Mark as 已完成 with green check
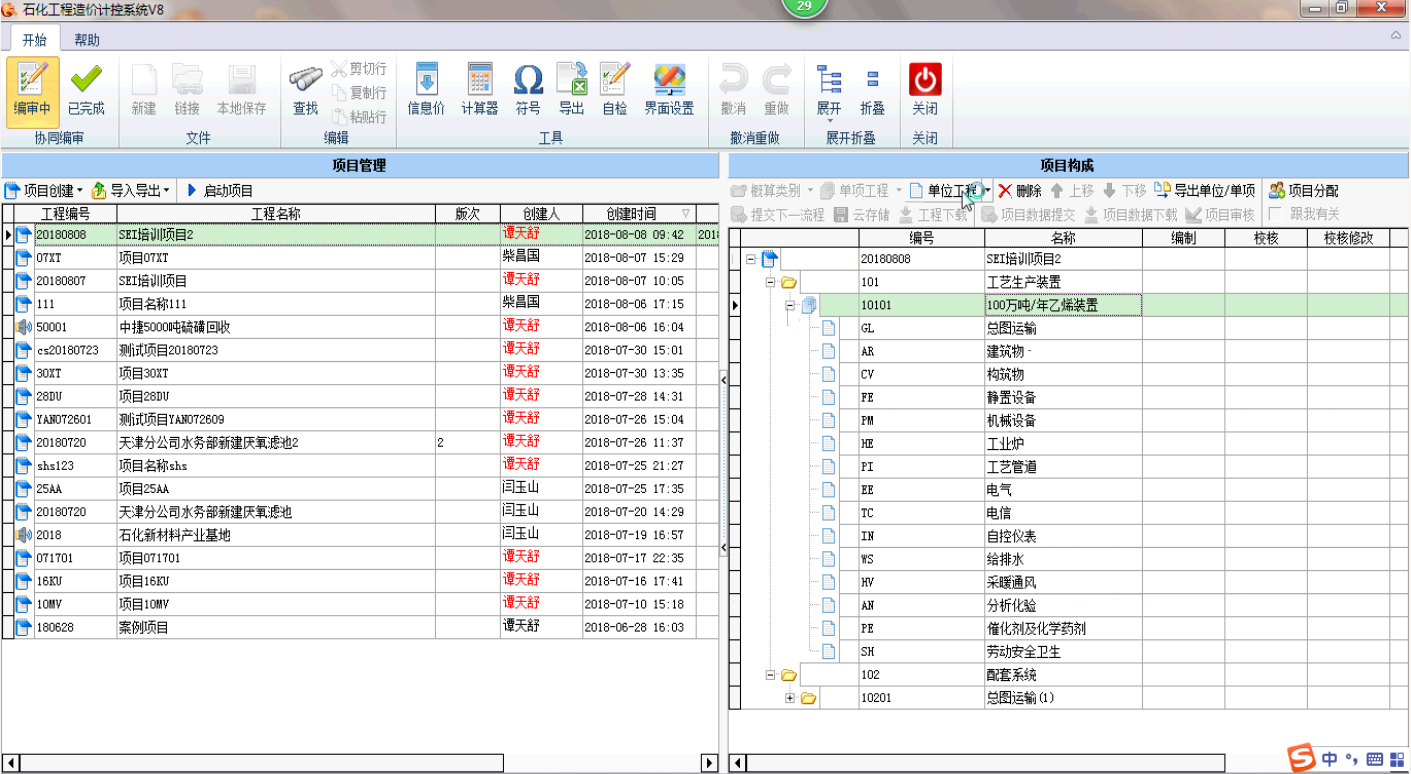1411x774 pixels. point(86,90)
